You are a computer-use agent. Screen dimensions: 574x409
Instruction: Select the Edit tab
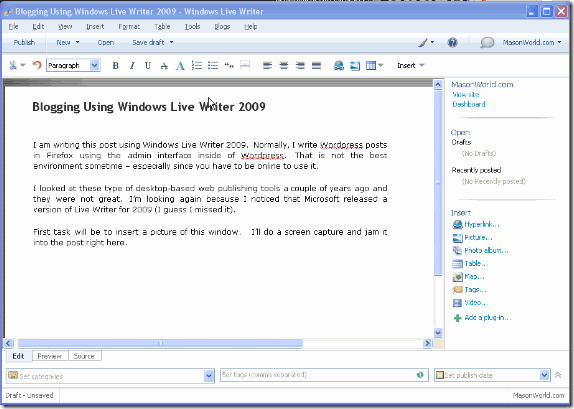(x=18, y=356)
